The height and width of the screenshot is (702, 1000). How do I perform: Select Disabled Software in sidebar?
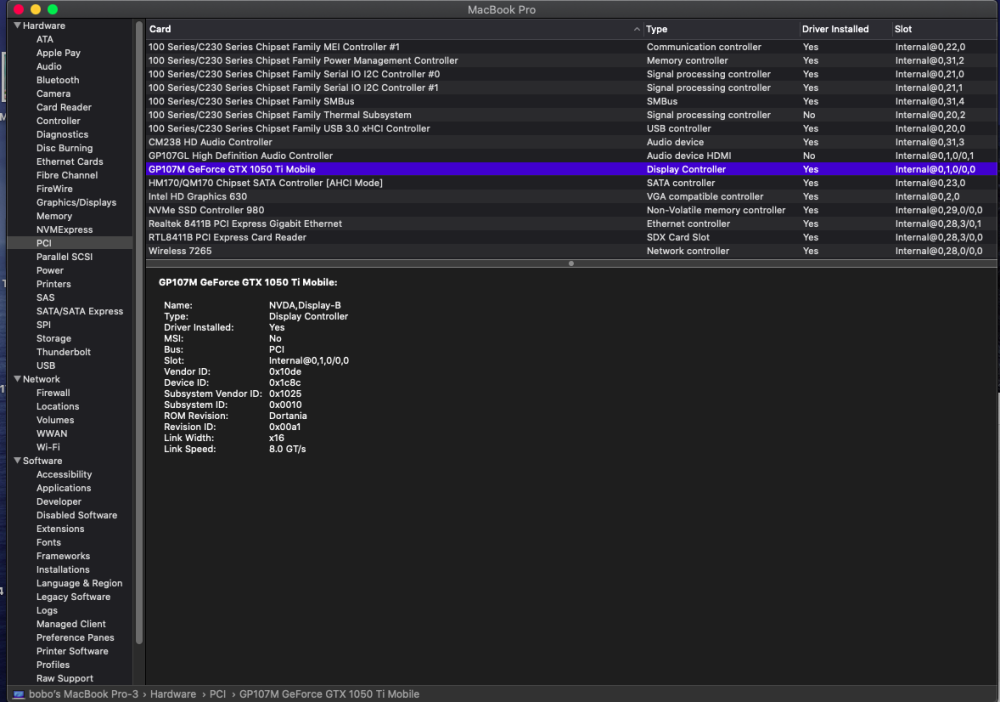tap(77, 515)
